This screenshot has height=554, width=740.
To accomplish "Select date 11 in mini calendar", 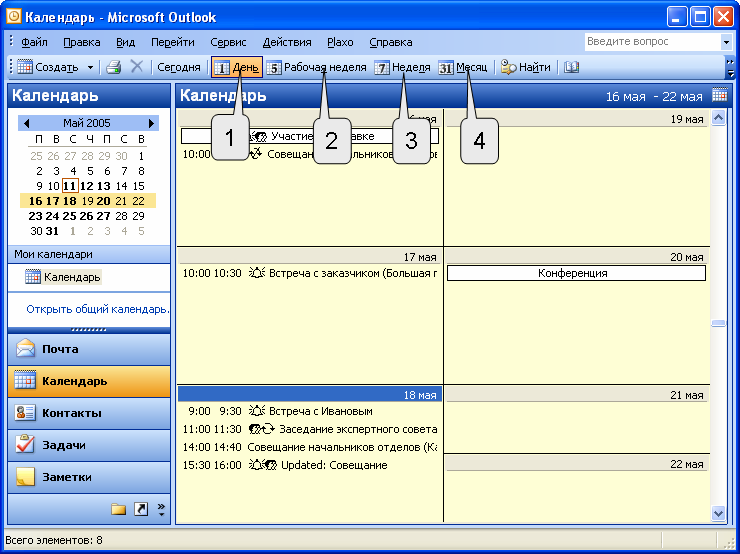I will tap(70, 186).
